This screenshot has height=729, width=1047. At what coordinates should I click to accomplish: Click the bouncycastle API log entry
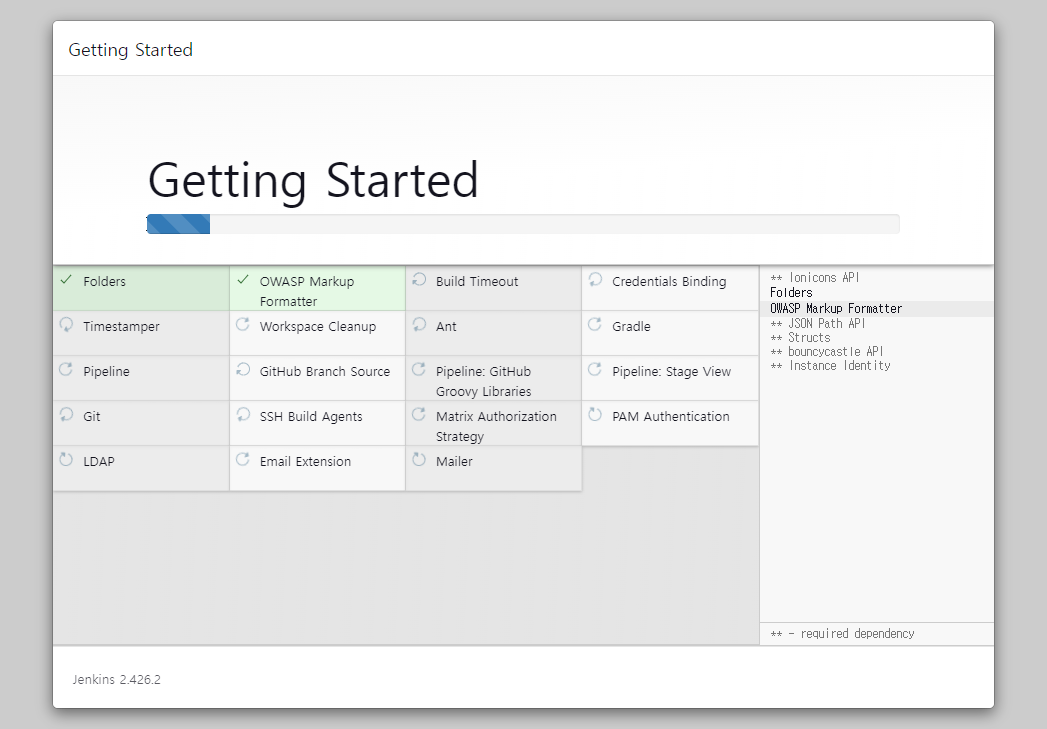(x=827, y=352)
